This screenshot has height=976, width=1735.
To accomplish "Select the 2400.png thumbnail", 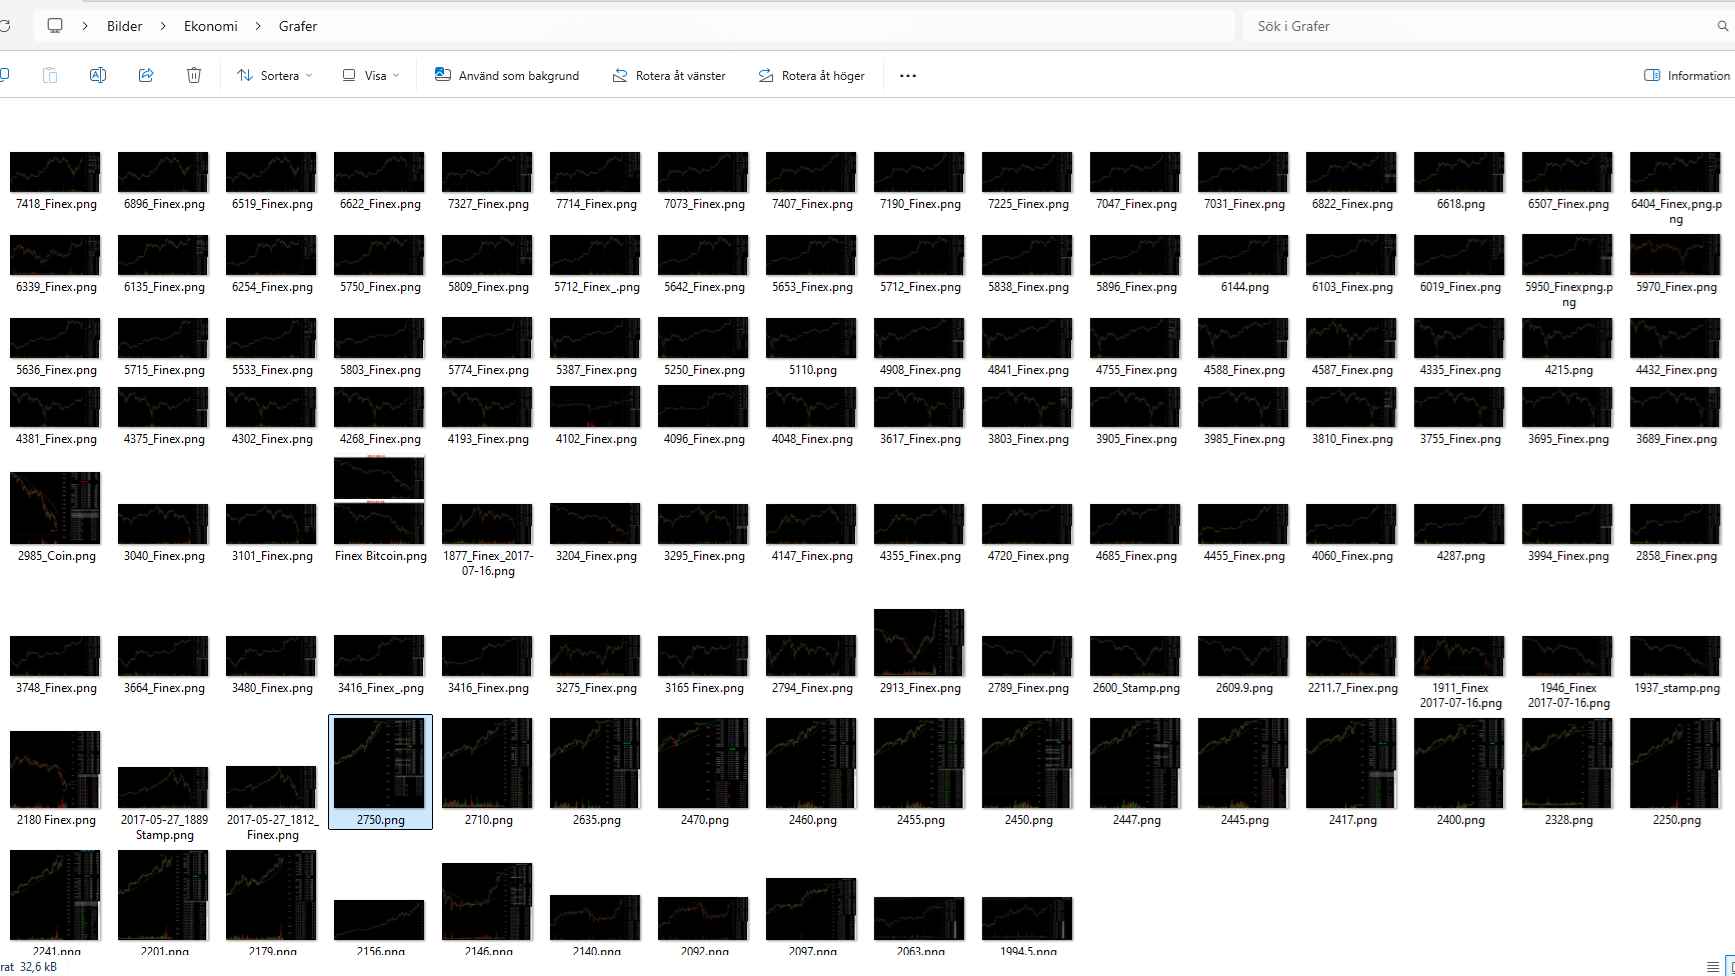I will coord(1459,763).
